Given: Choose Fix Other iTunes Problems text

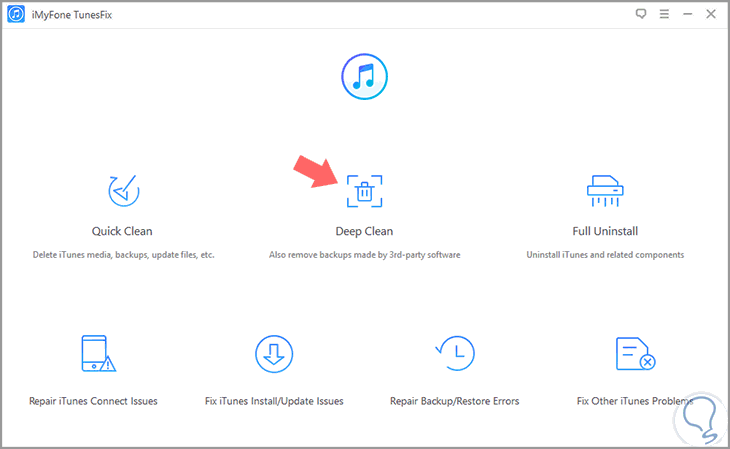Looking at the screenshot, I should (x=635, y=401).
